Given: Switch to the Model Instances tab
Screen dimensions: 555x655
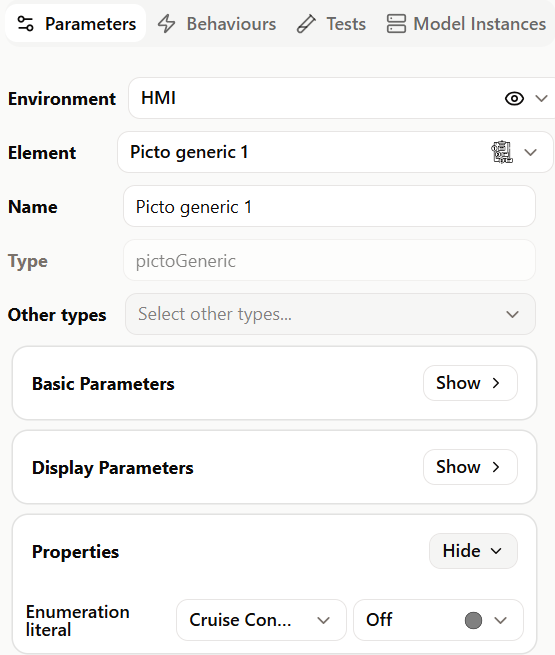Looking at the screenshot, I should (x=466, y=23).
